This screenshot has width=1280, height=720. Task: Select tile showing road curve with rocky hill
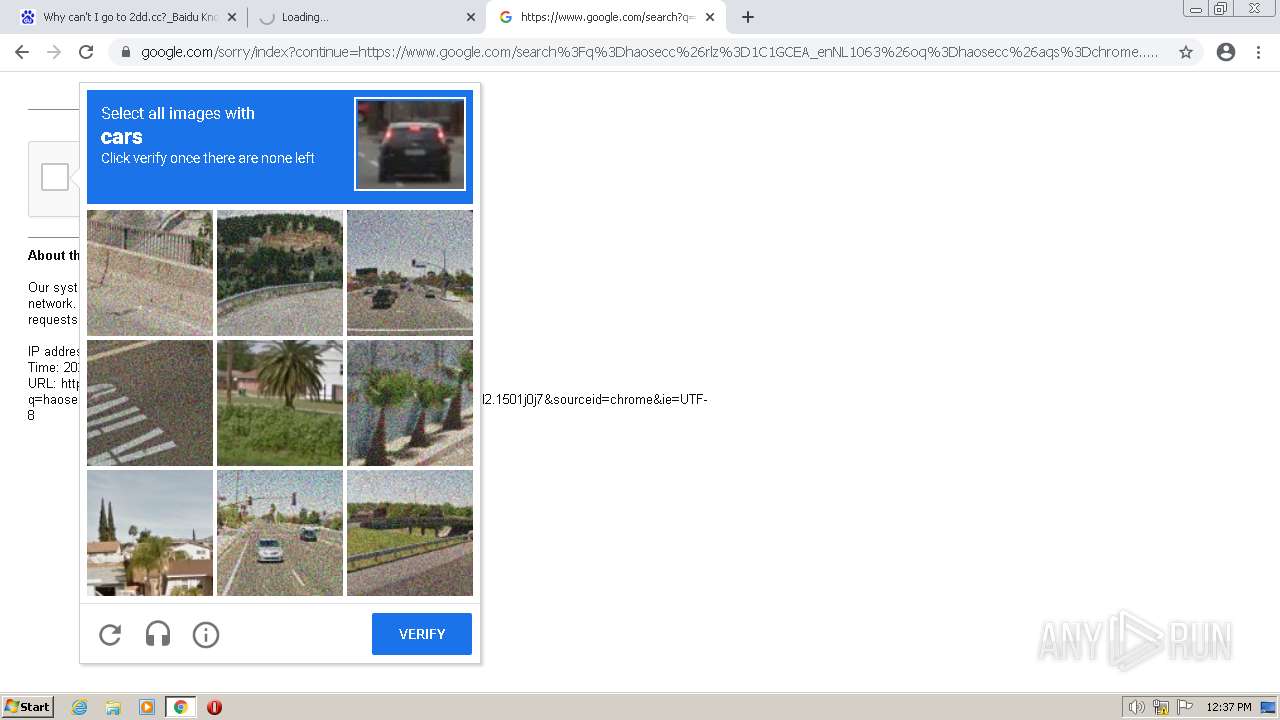click(280, 273)
